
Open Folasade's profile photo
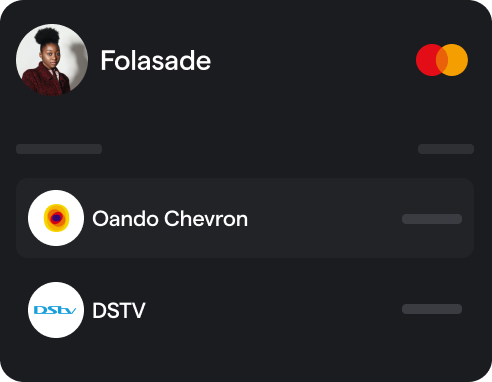[52, 60]
